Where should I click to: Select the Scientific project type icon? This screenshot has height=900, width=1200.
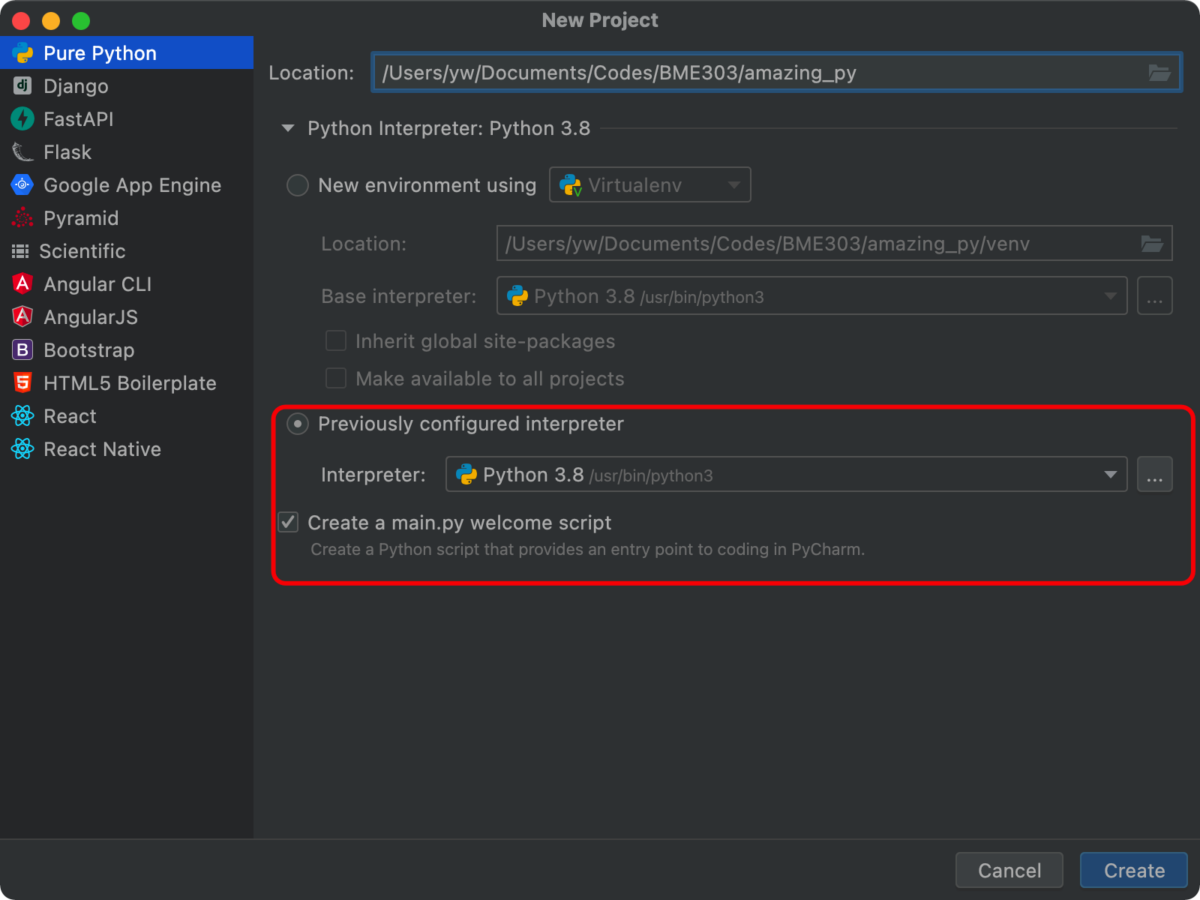tap(22, 251)
